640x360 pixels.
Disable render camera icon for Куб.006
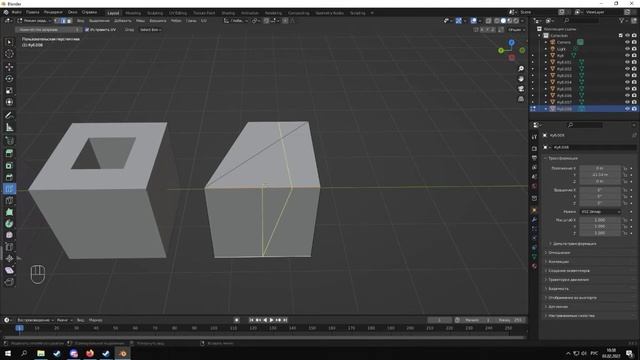pyautogui.click(x=634, y=96)
